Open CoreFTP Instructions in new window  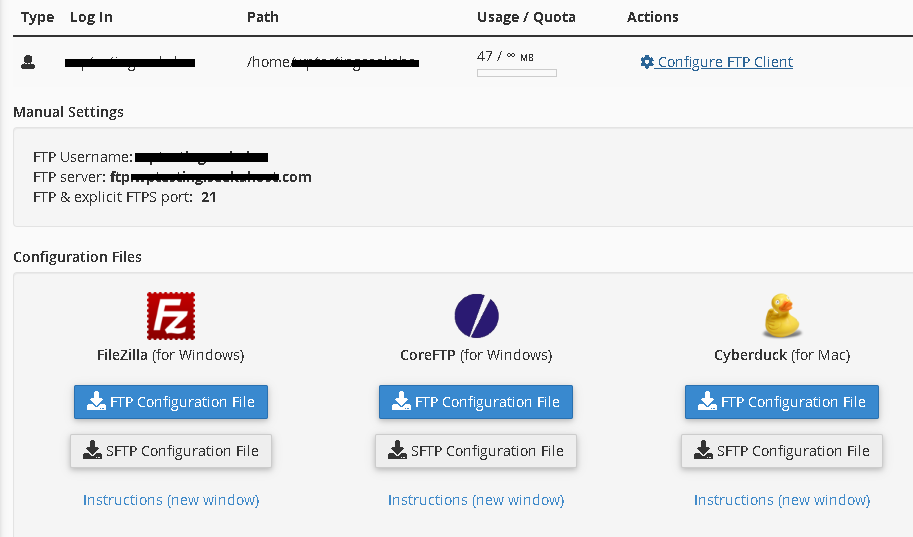[x=476, y=500]
